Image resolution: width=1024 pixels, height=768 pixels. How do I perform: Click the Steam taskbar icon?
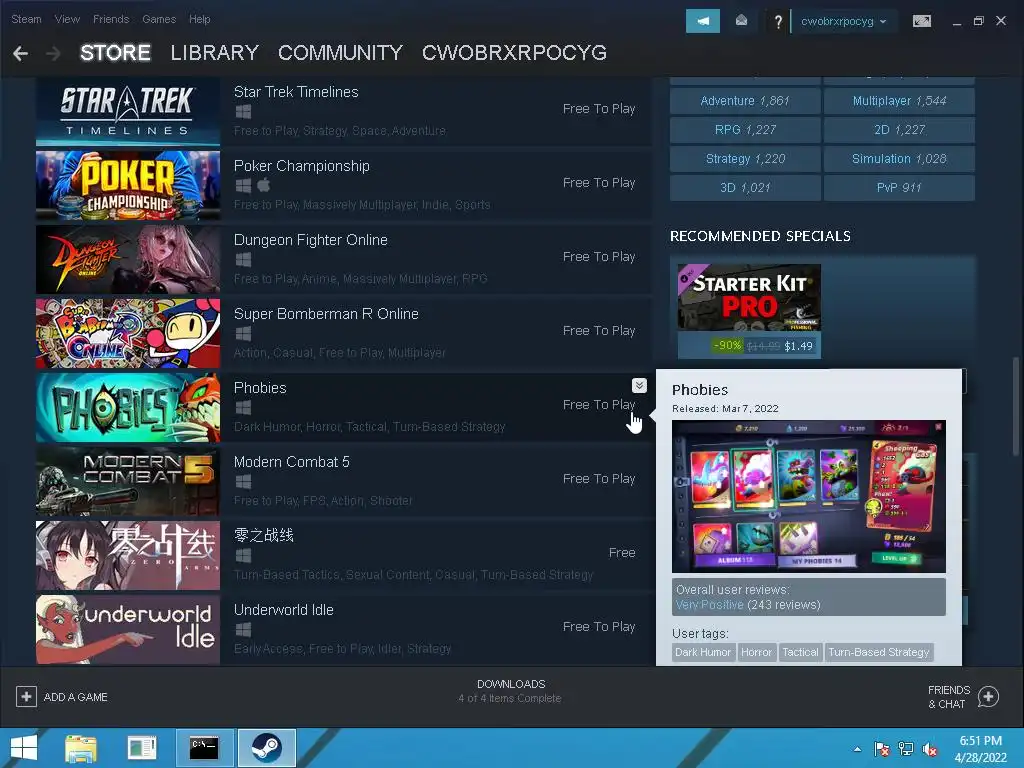[x=266, y=748]
